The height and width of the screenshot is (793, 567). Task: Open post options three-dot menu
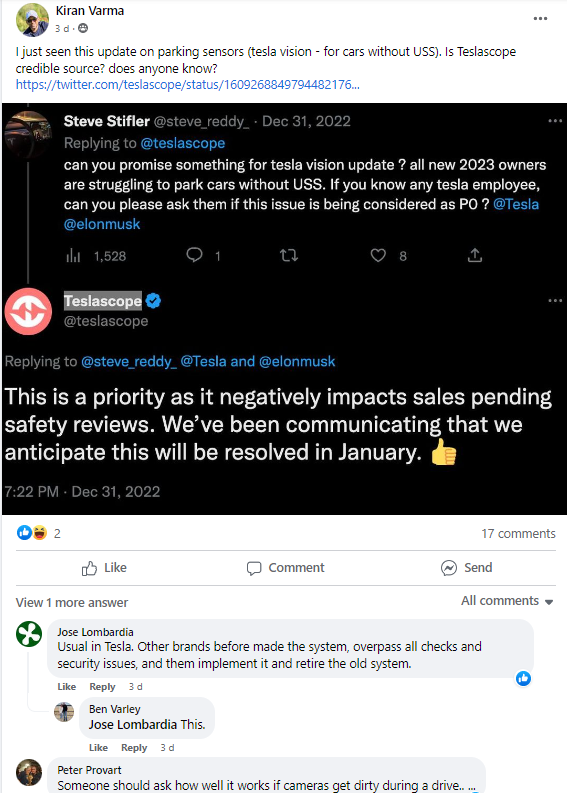(x=540, y=19)
